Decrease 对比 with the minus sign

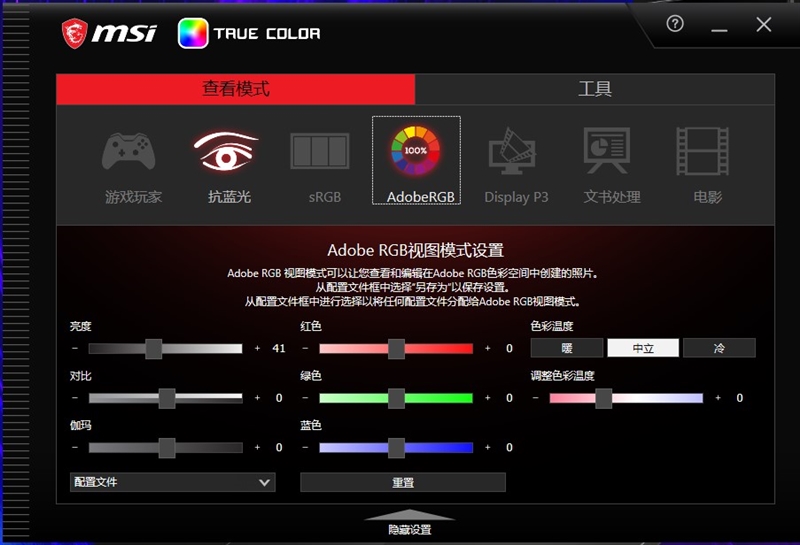click(75, 398)
